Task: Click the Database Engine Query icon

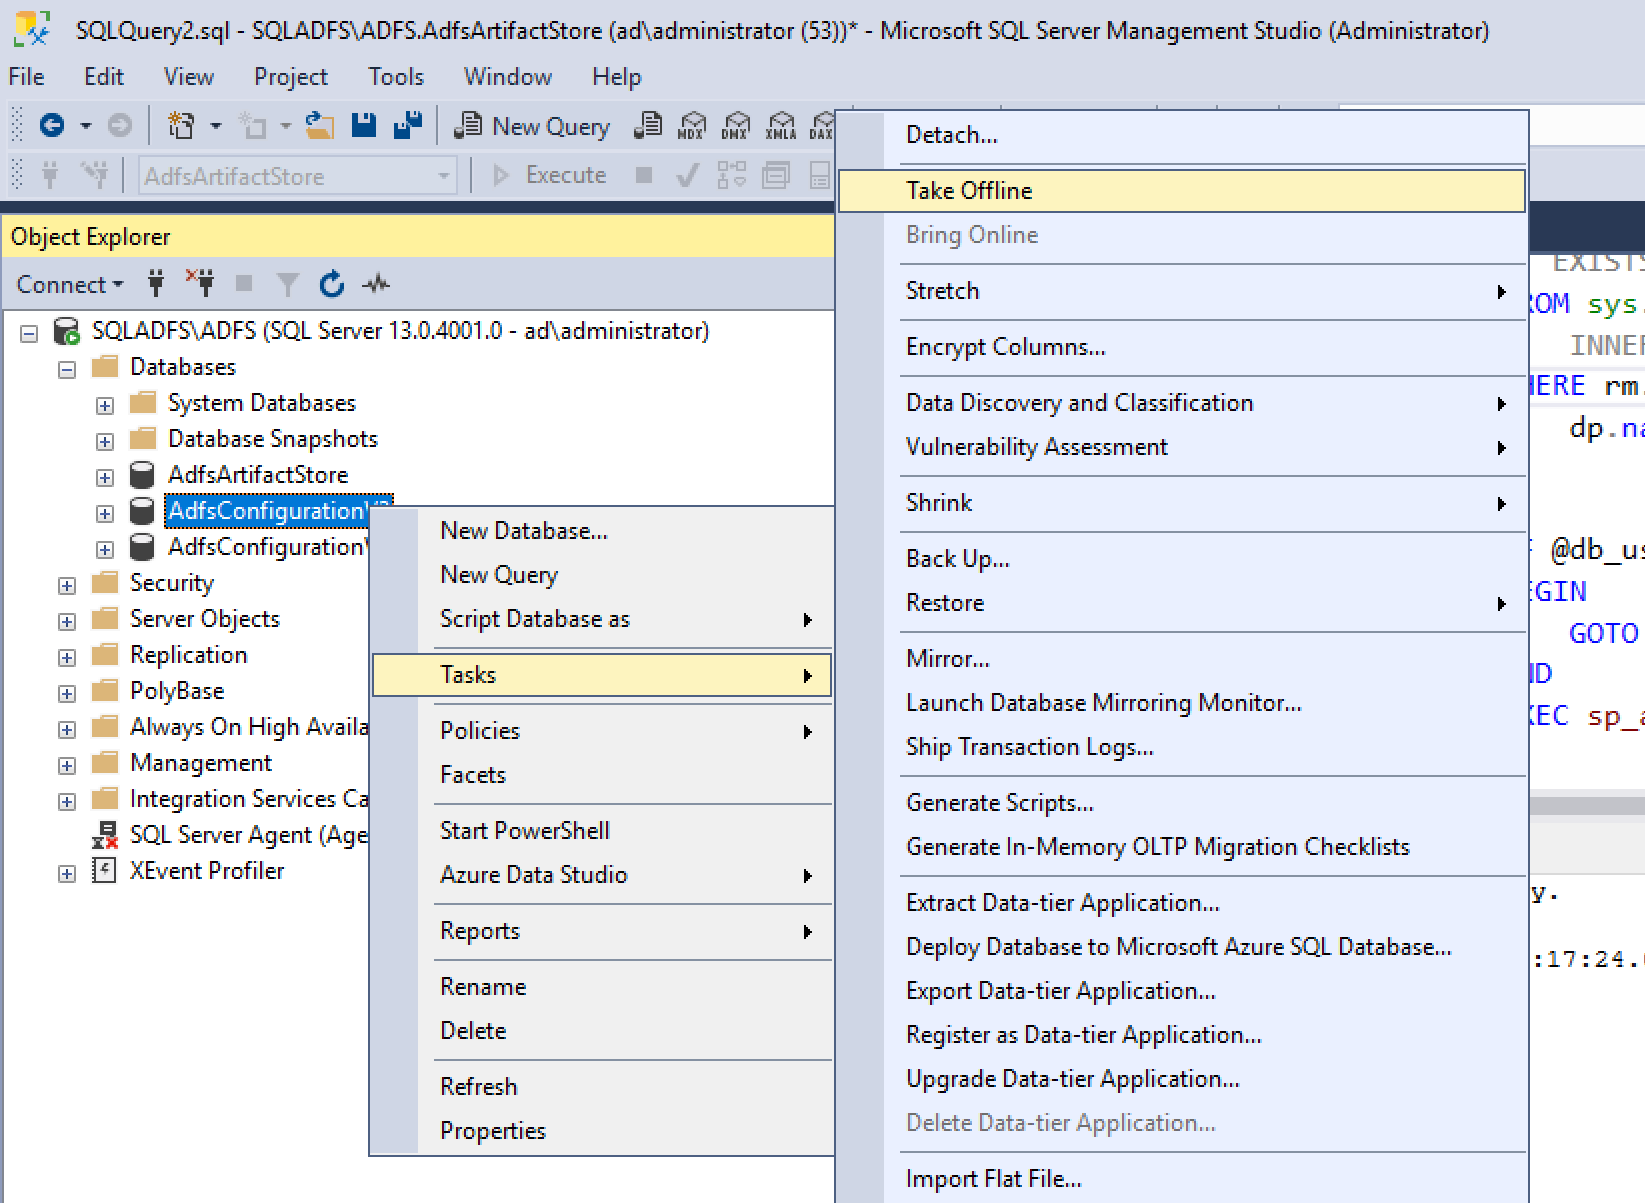Action: tap(648, 125)
